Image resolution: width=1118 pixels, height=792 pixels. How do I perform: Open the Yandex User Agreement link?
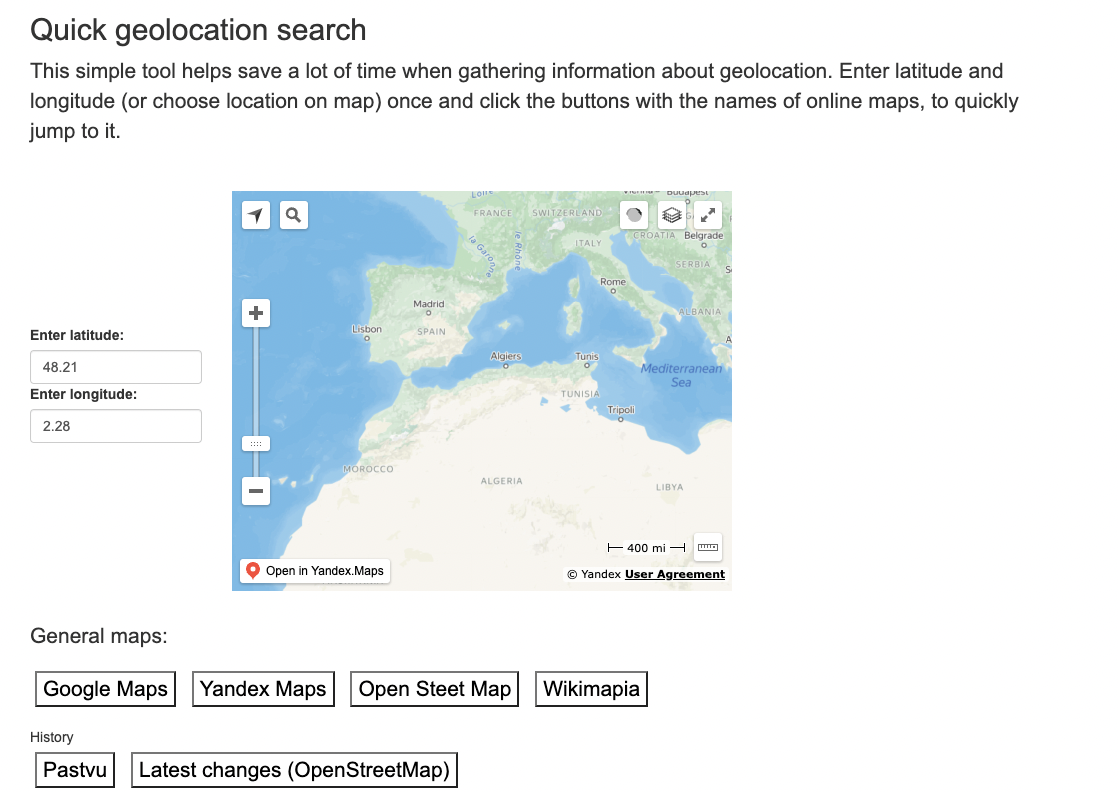(x=675, y=574)
